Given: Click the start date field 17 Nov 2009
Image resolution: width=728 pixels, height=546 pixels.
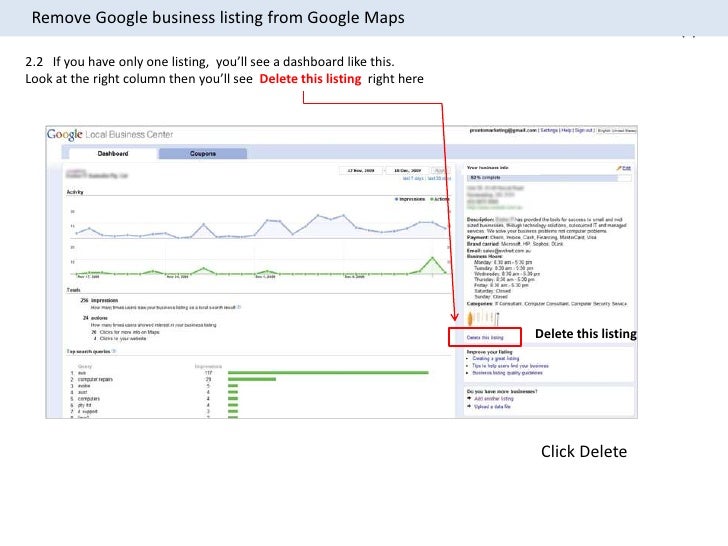Looking at the screenshot, I should point(361,170).
